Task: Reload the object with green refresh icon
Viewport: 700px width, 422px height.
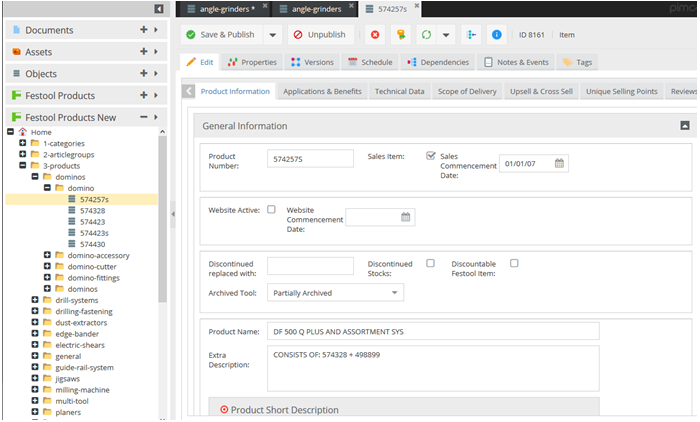Action: point(426,35)
